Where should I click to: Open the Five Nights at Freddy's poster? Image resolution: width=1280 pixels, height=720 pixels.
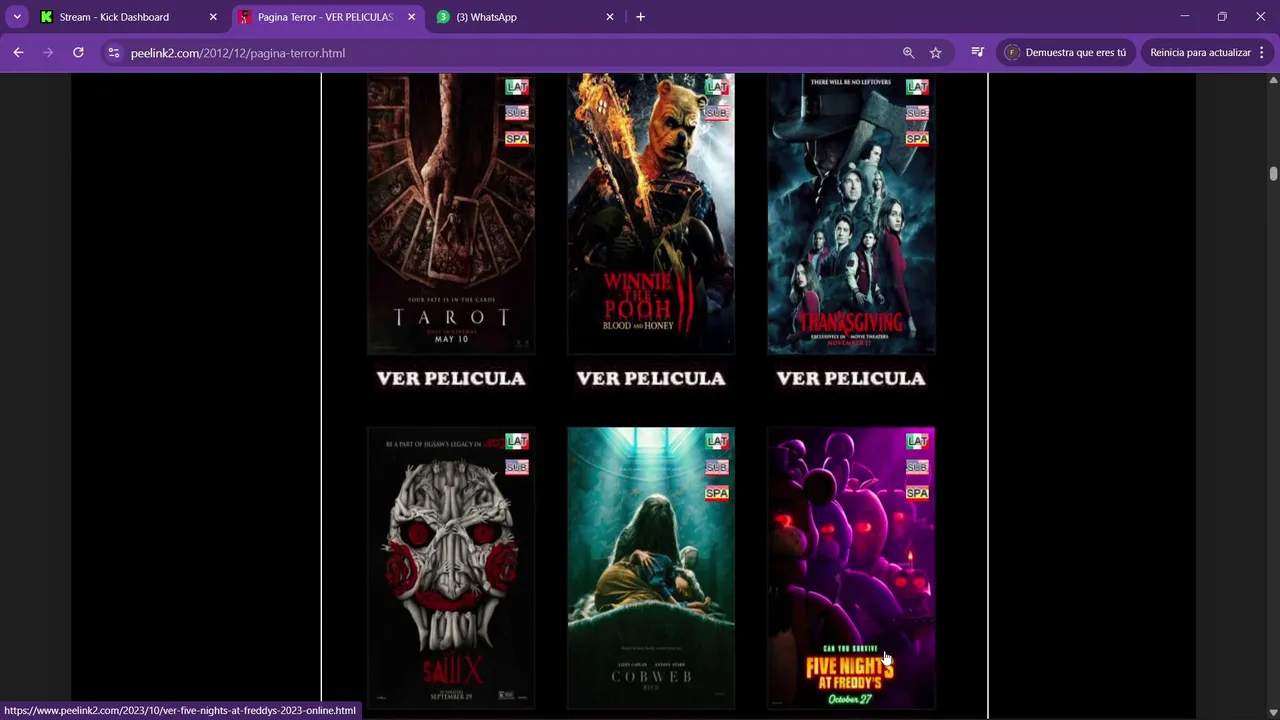point(851,568)
